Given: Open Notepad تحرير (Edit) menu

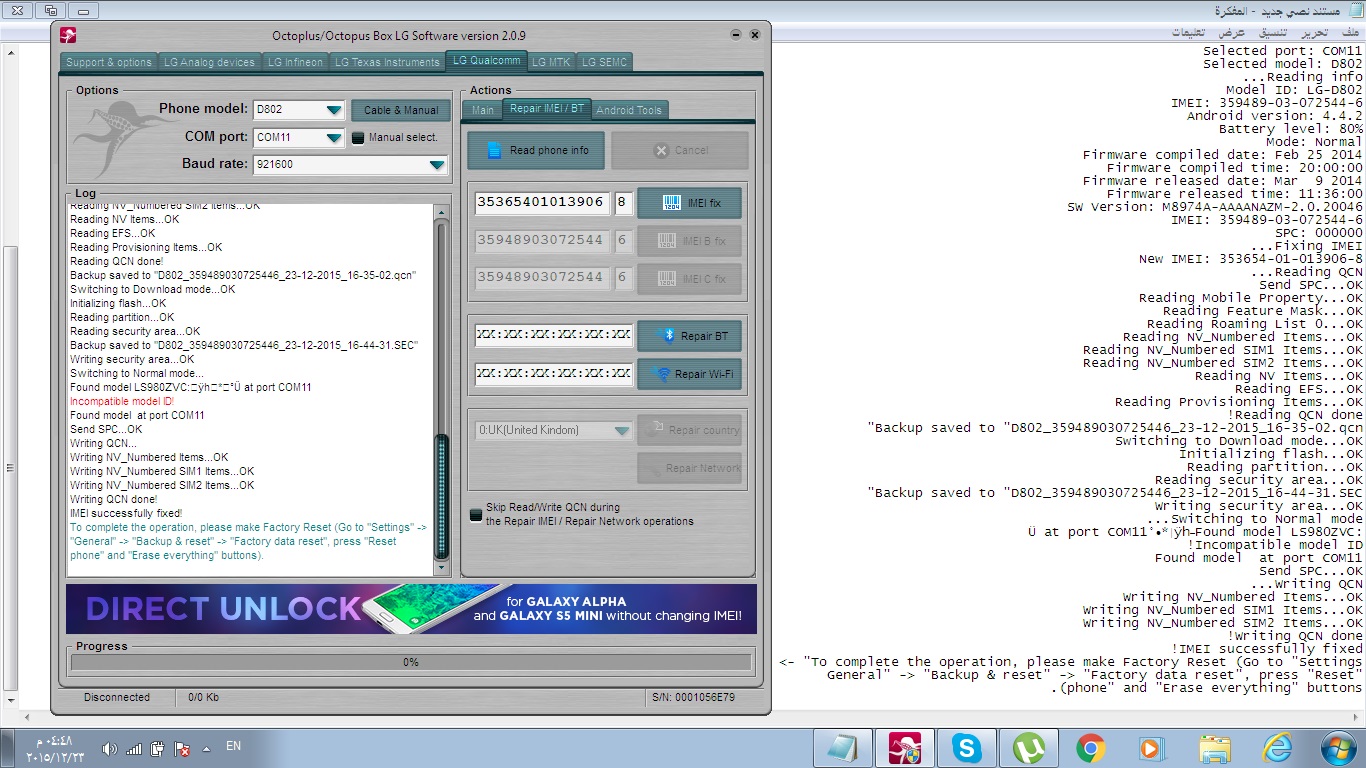Looking at the screenshot, I should [1313, 33].
